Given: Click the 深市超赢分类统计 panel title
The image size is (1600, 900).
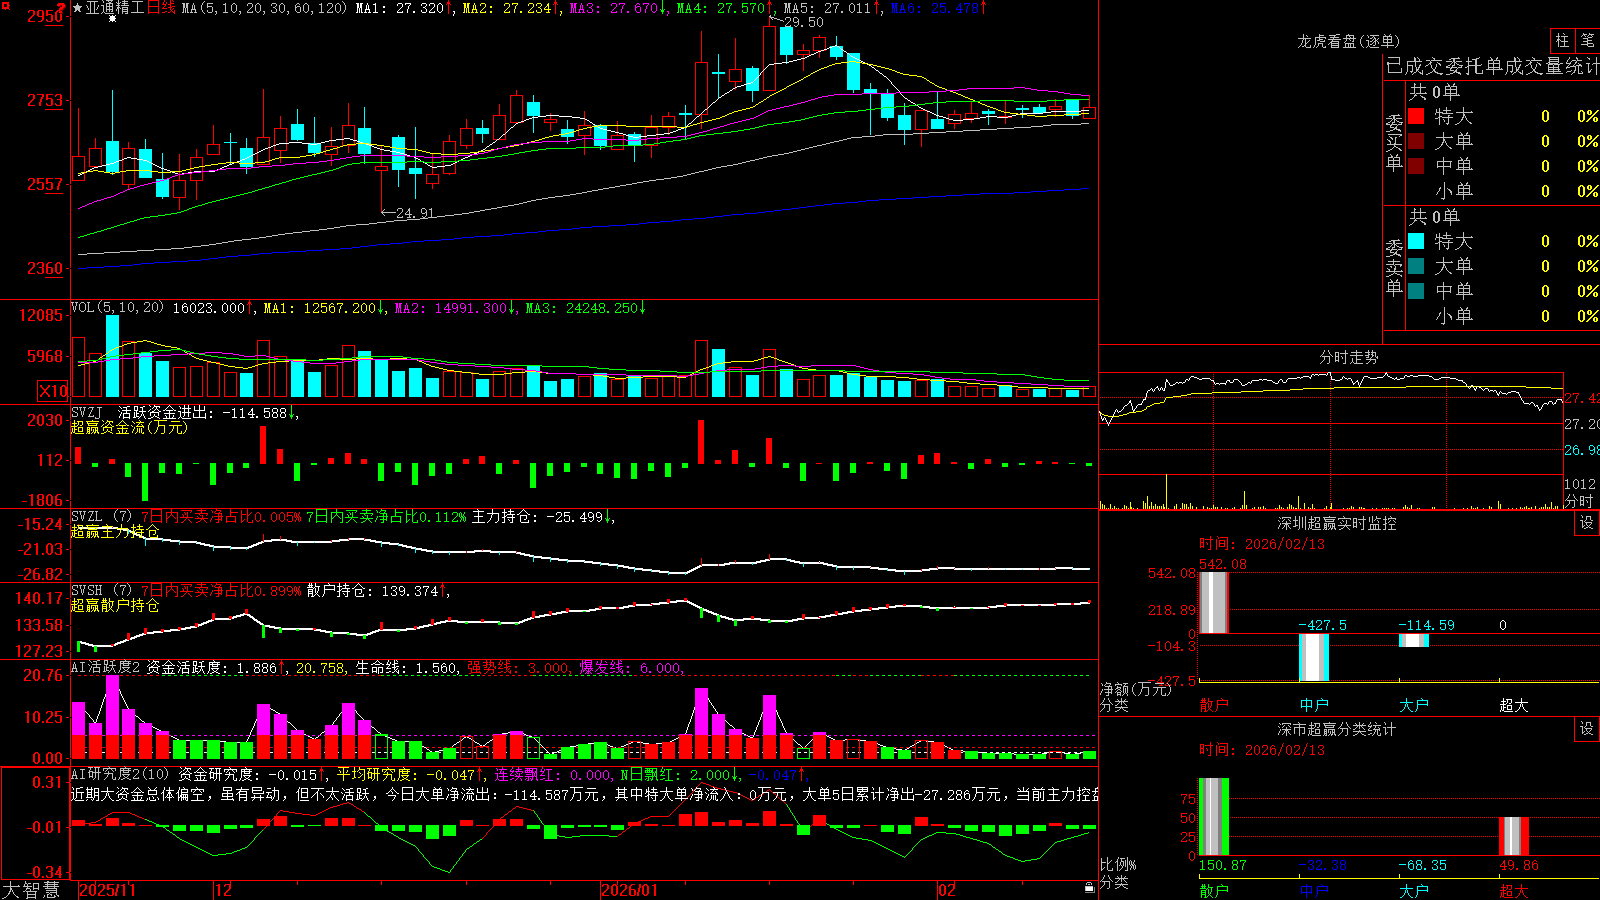Looking at the screenshot, I should [1337, 729].
